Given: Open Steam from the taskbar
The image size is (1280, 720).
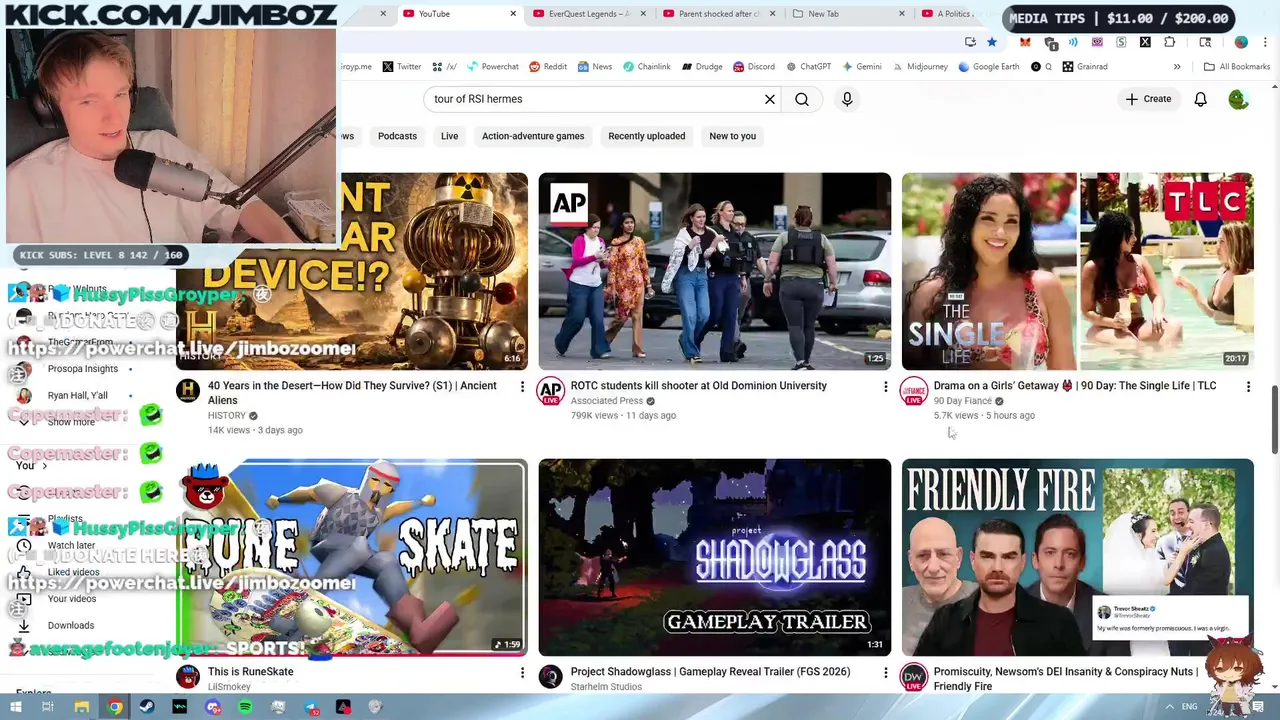Looking at the screenshot, I should tap(147, 707).
